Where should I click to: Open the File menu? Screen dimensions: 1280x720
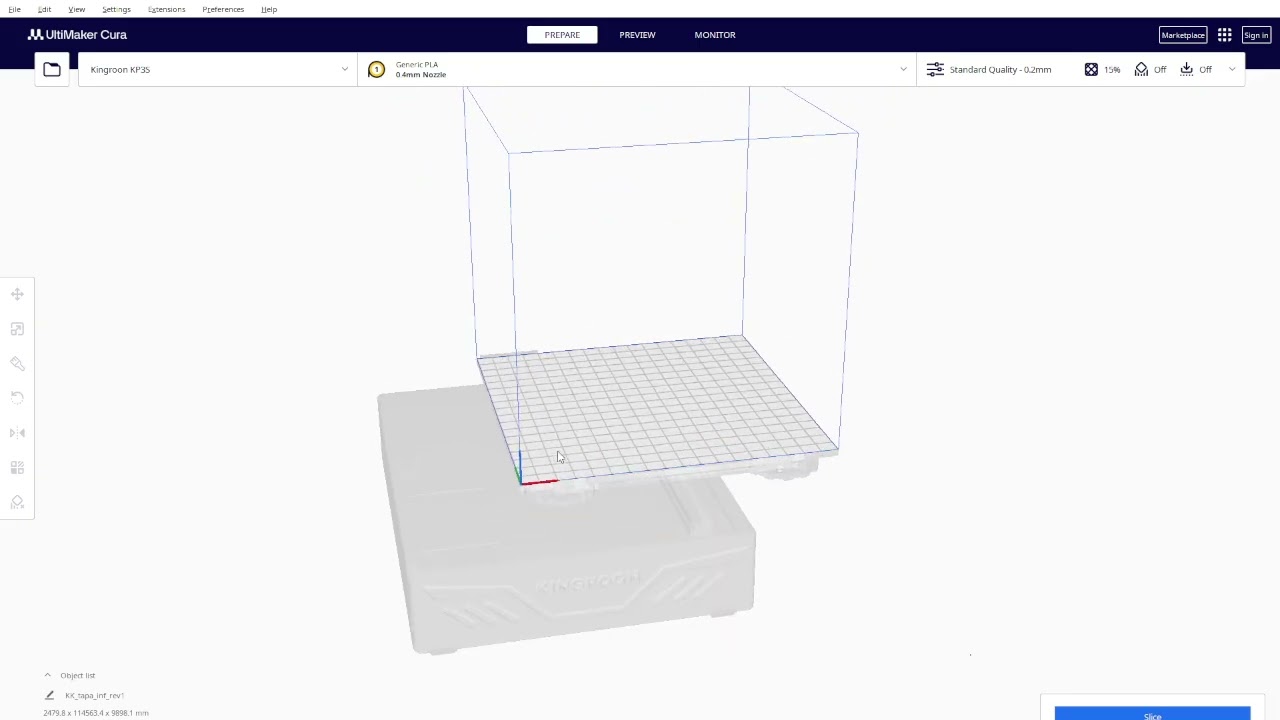coord(14,9)
